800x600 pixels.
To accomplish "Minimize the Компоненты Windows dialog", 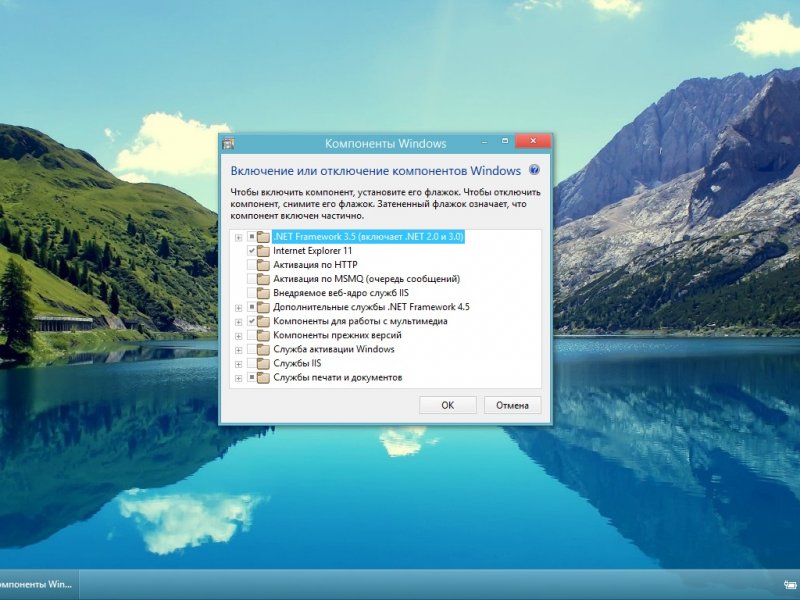I will pyautogui.click(x=485, y=141).
